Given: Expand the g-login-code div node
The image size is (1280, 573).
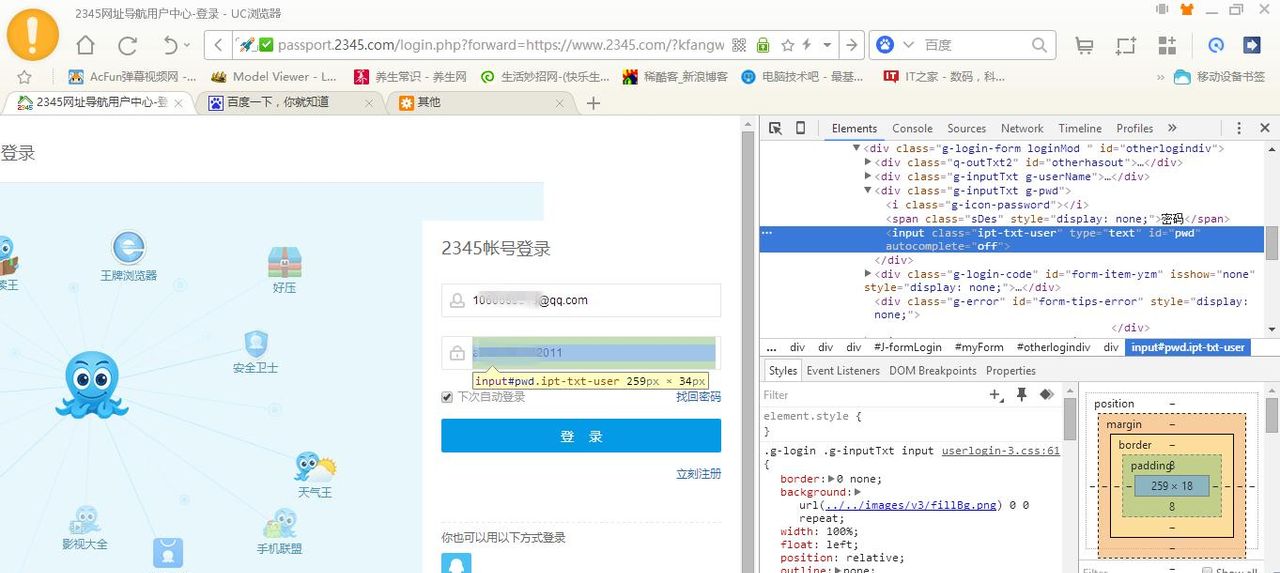Looking at the screenshot, I should pyautogui.click(x=868, y=274).
